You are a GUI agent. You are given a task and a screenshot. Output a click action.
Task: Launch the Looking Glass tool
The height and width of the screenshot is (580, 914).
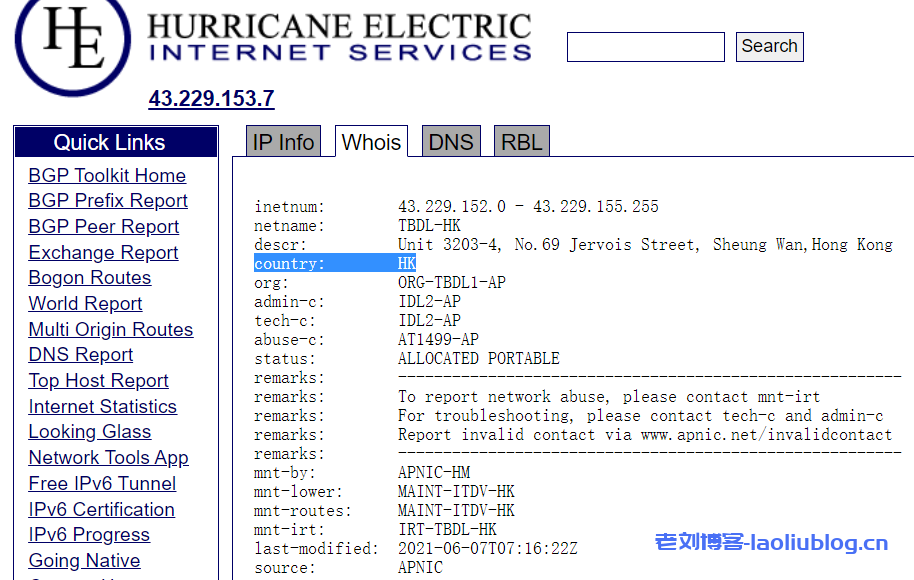pos(89,431)
